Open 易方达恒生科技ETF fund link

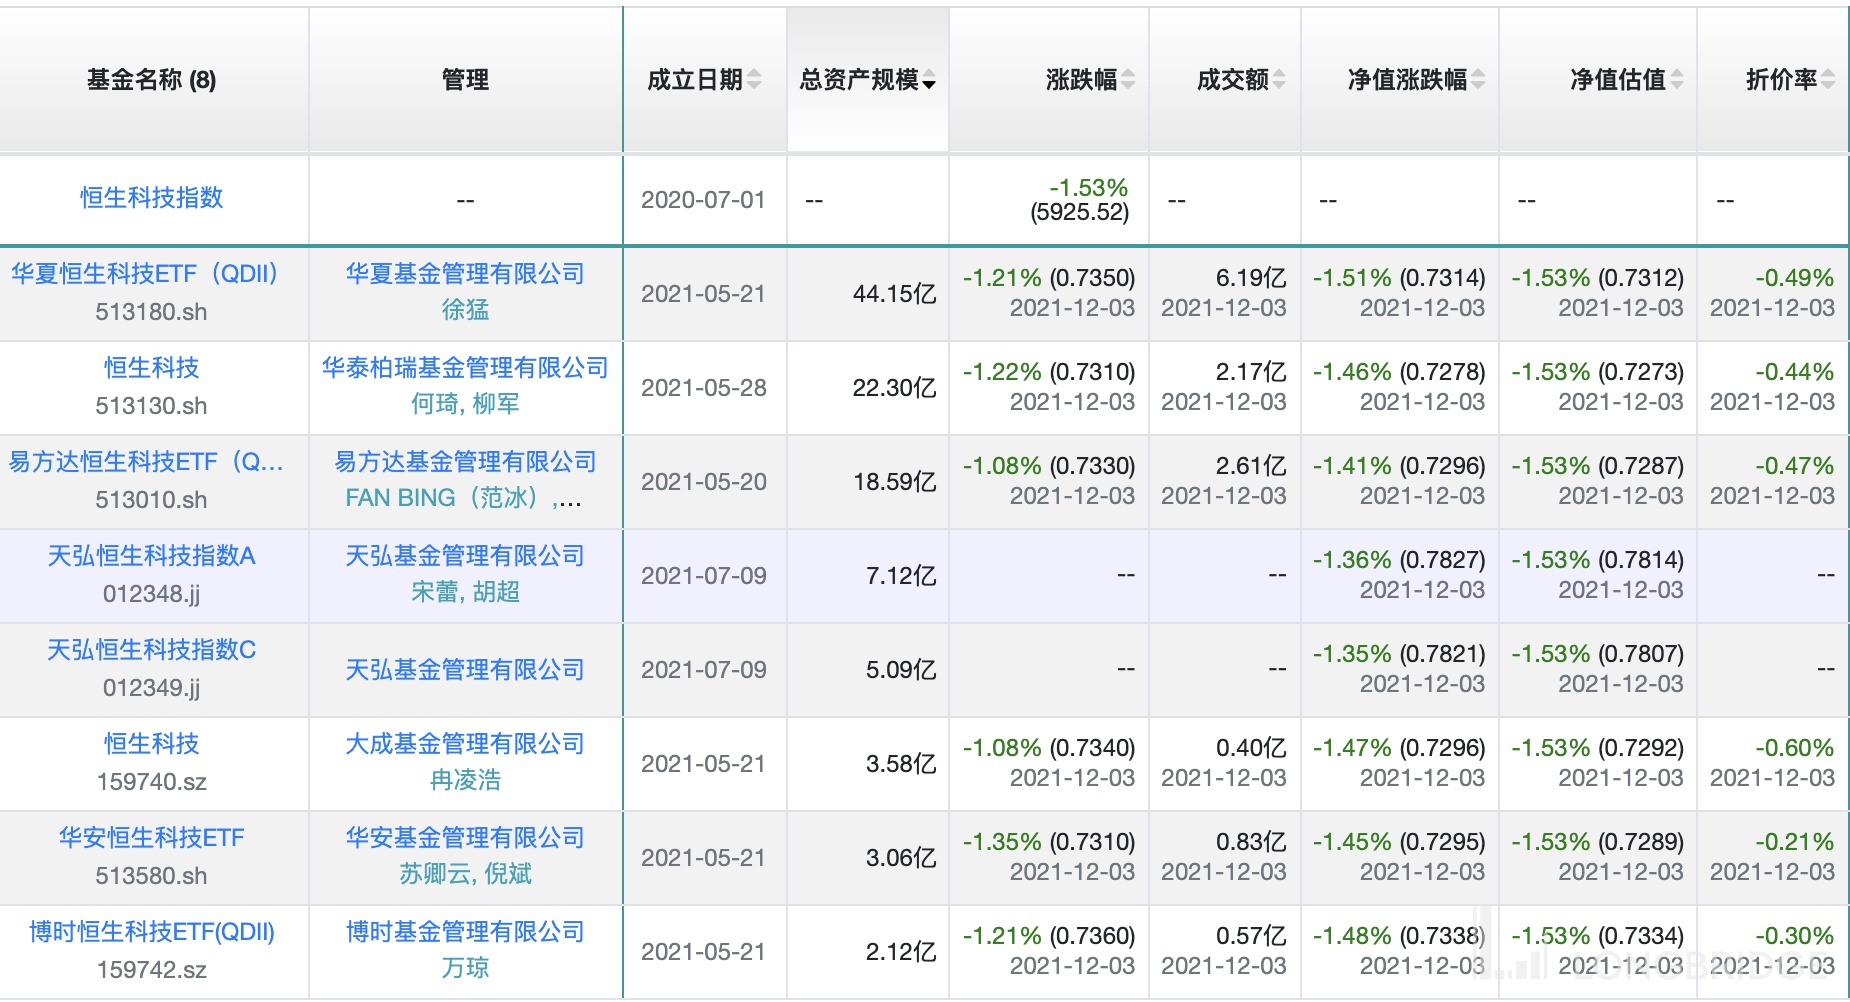146,462
